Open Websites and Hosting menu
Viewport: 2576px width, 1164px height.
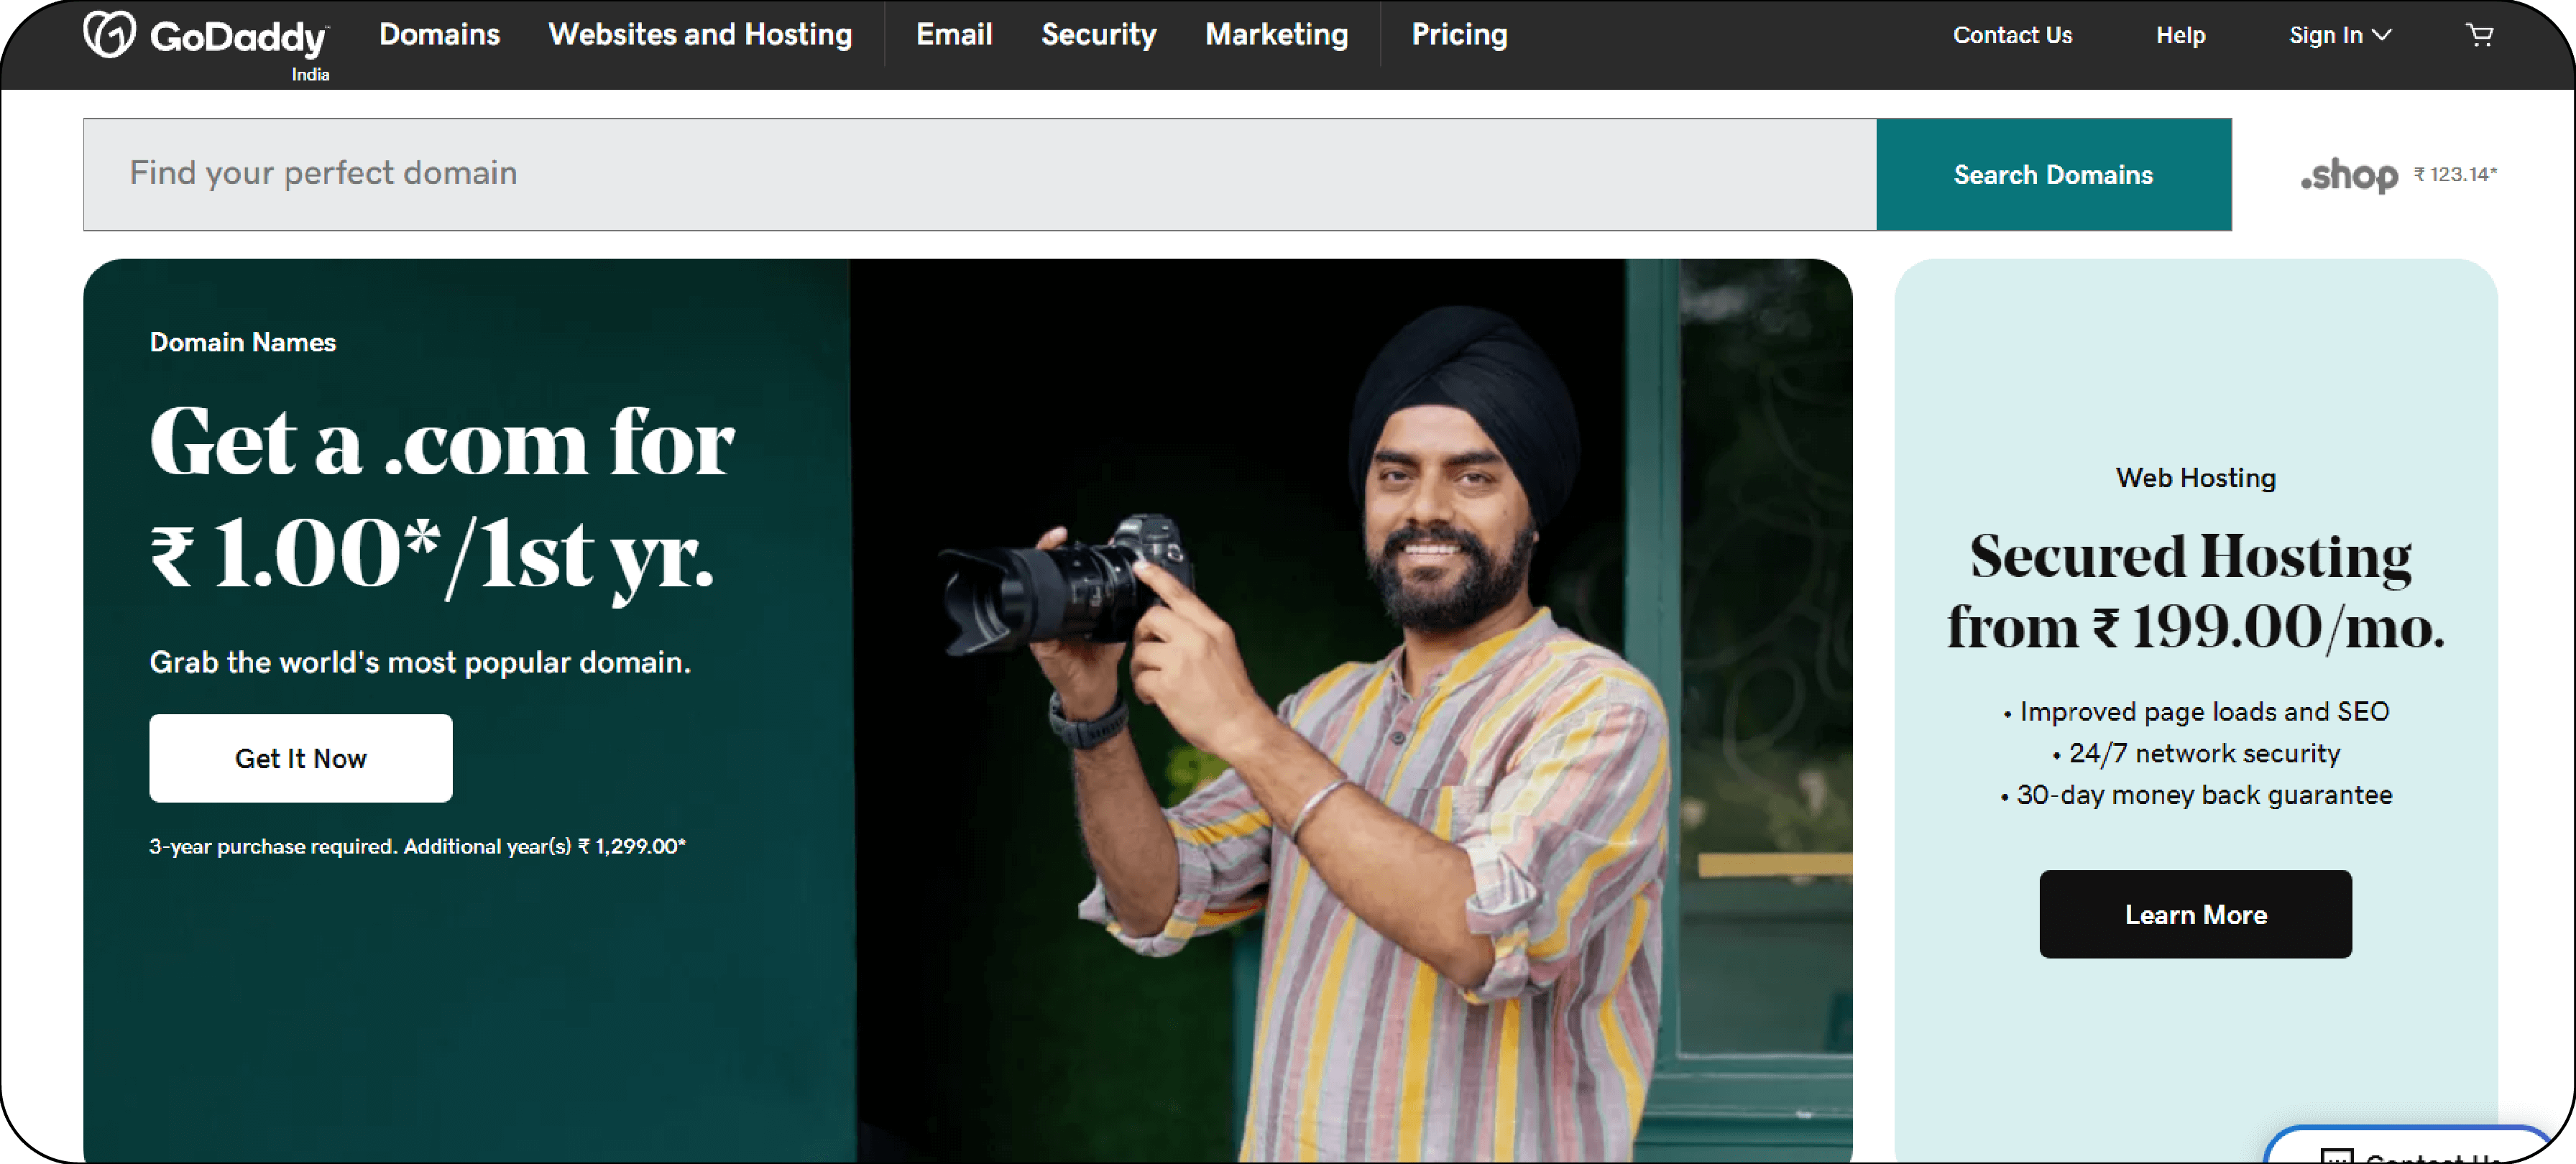tap(700, 34)
